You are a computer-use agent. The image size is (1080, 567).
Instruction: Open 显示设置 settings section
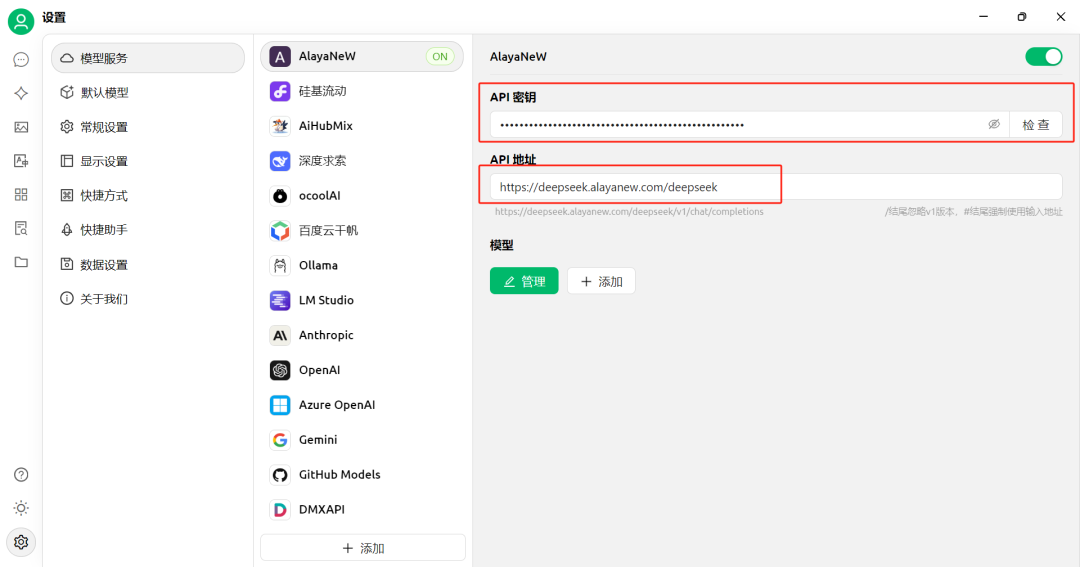147,161
